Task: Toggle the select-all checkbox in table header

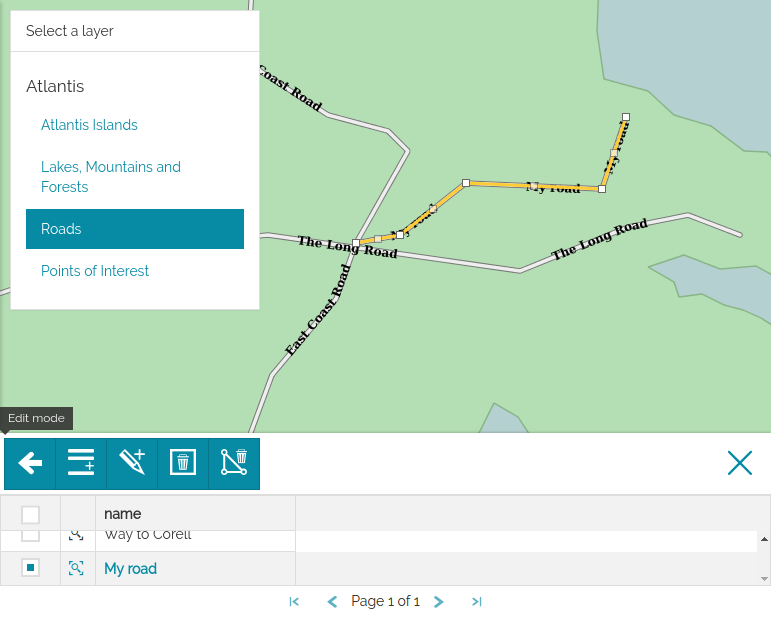Action: click(31, 514)
